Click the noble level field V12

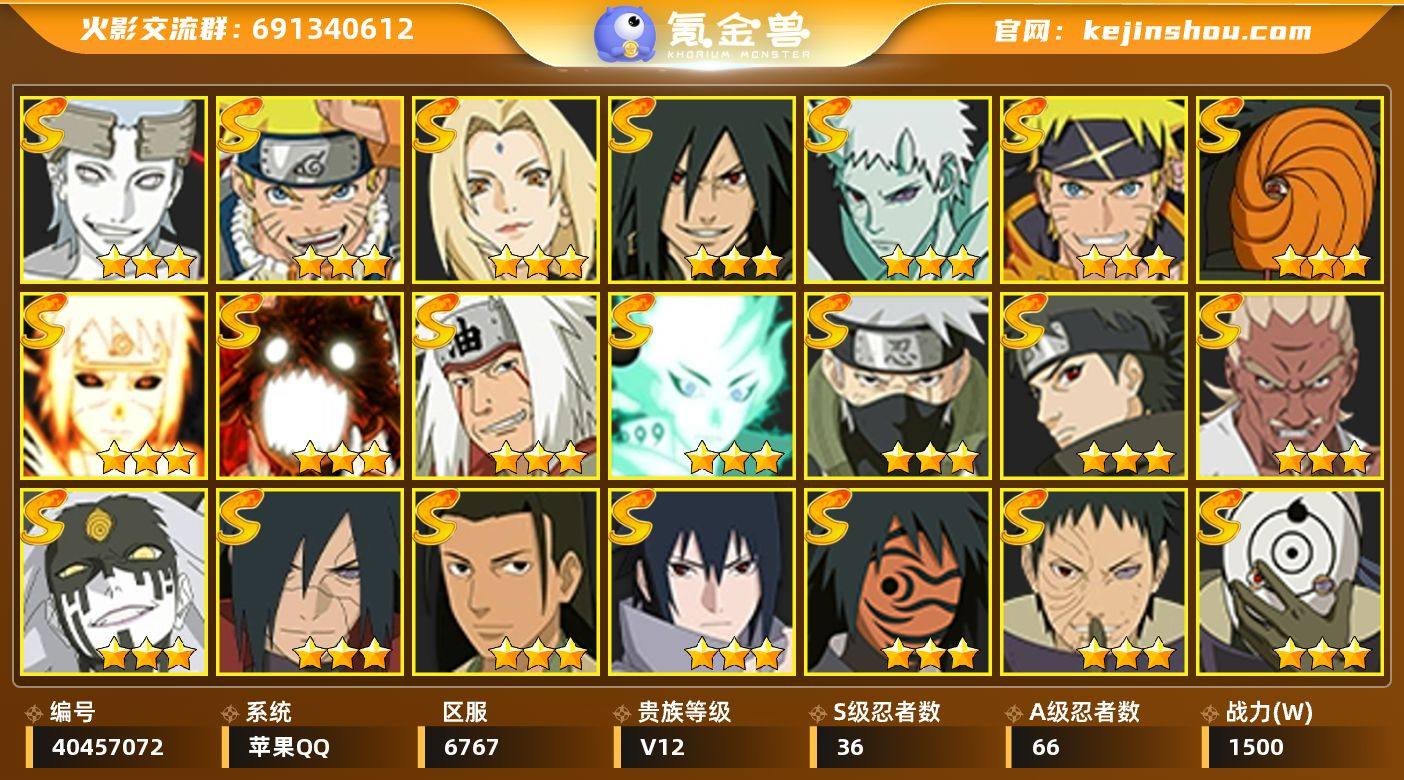tap(706, 747)
